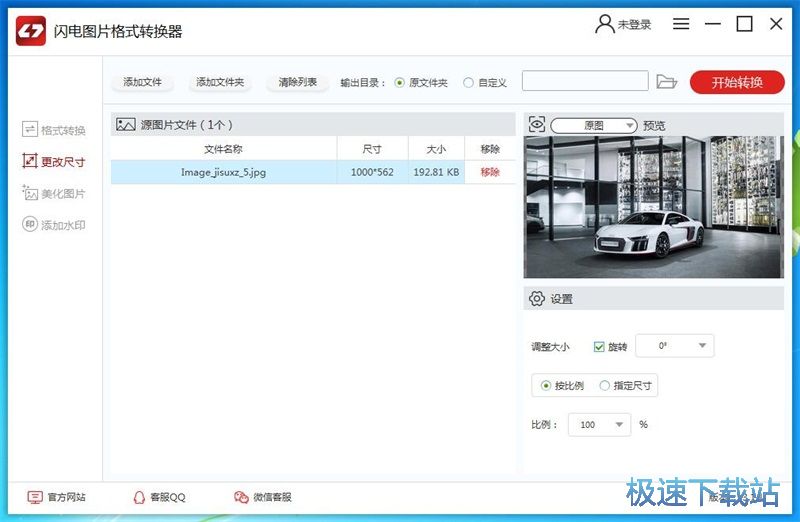Click the 移除 column header
Screen dimensions: 800x522
490,149
